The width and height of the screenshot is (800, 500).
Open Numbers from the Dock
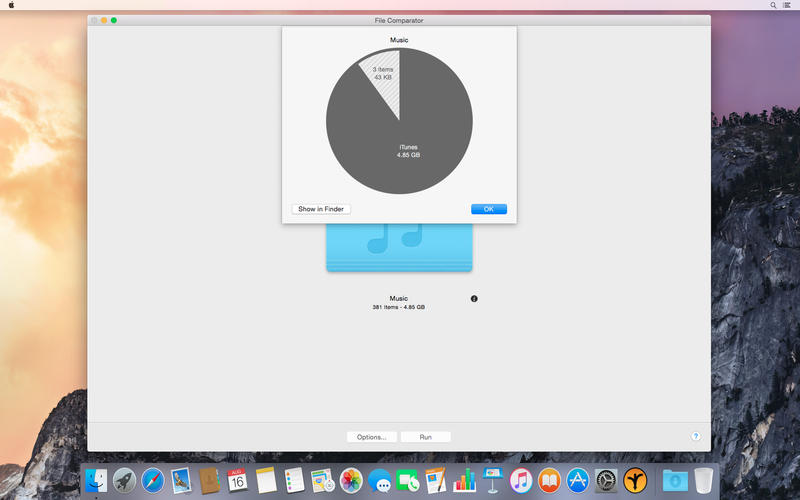(x=464, y=480)
